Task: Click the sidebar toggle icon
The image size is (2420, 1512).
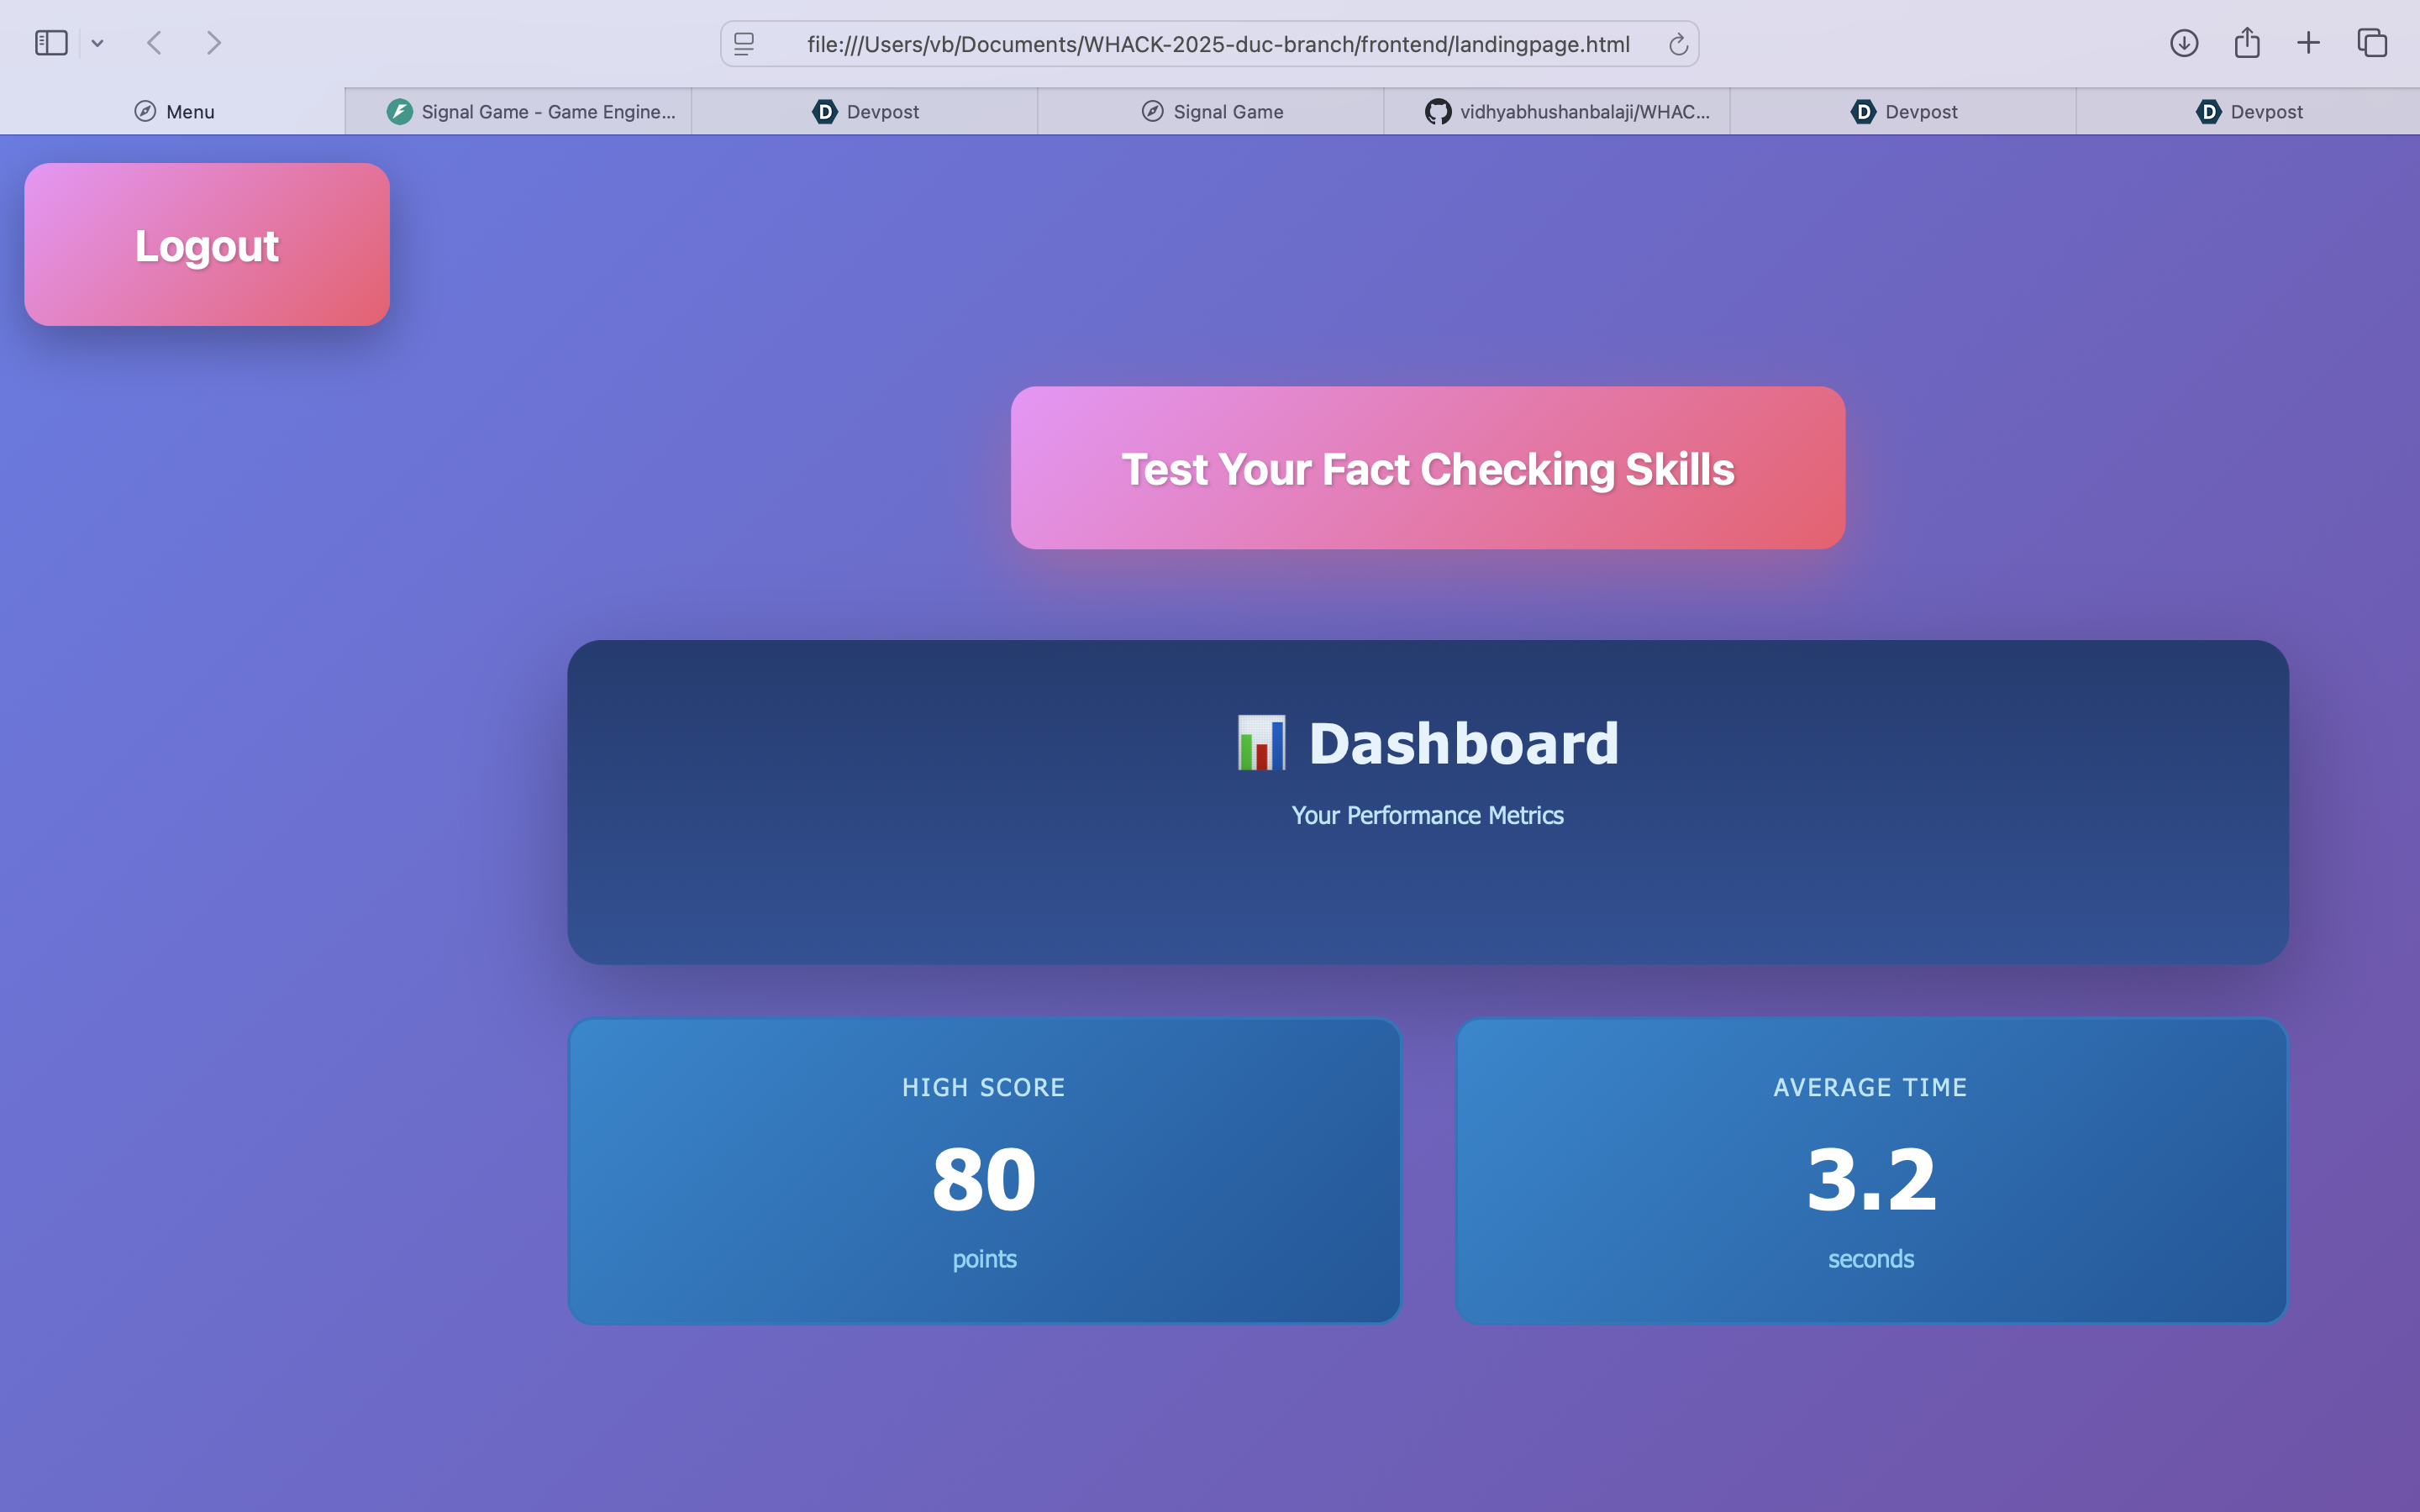Action: tap(51, 43)
